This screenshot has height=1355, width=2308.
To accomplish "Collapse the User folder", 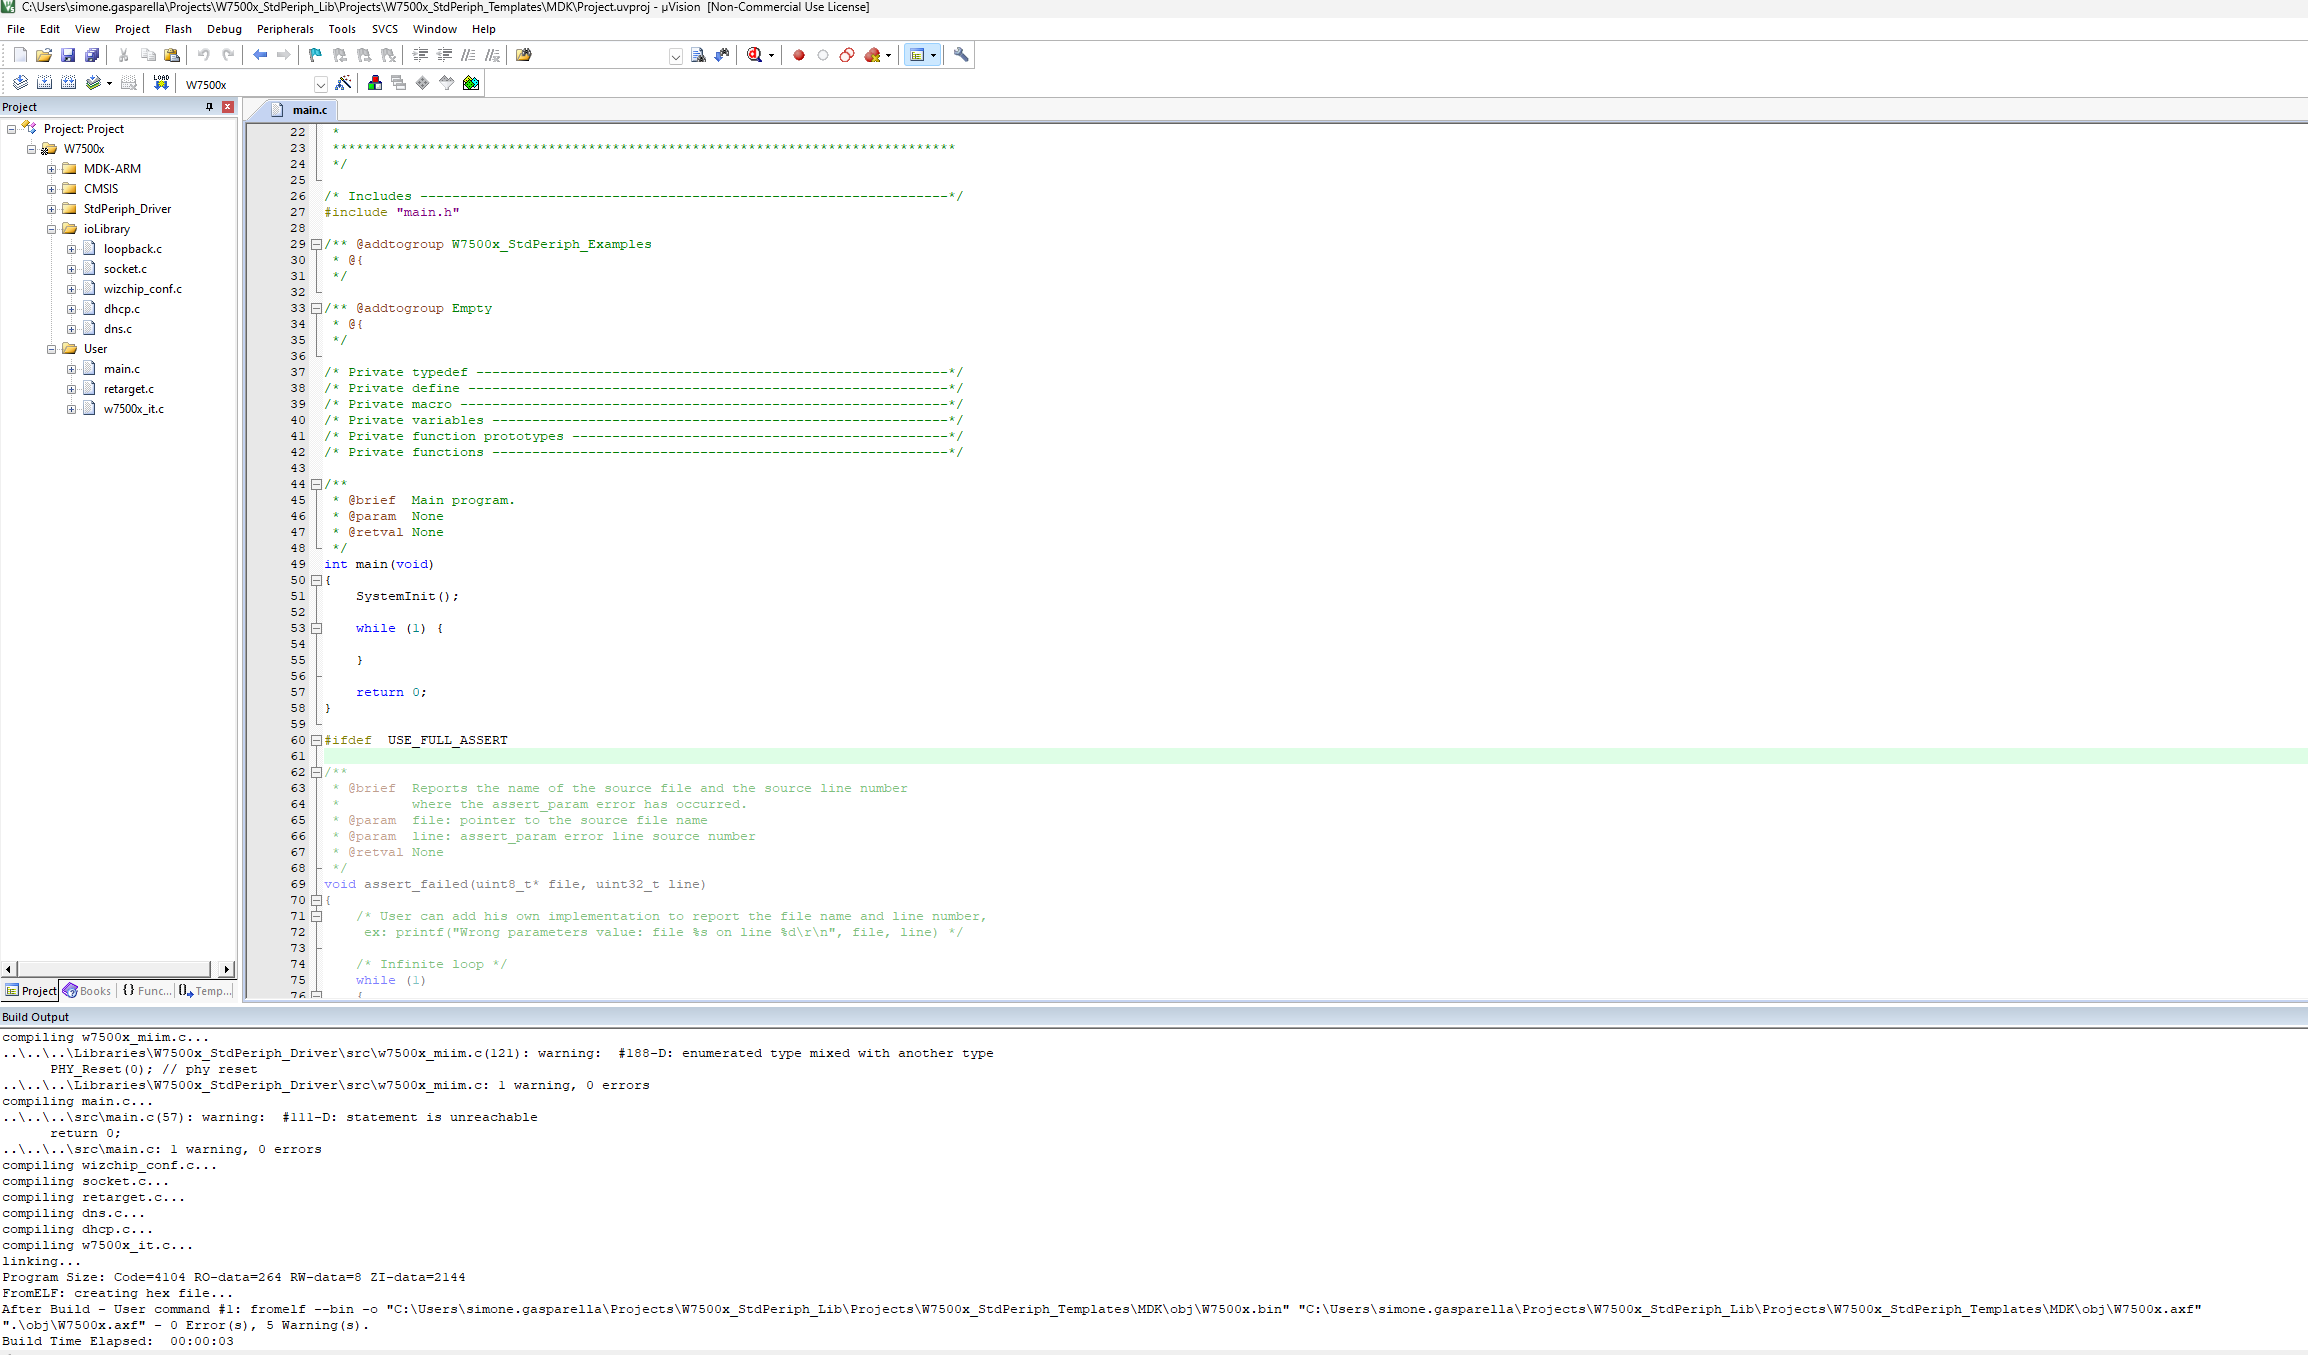I will click(x=51, y=349).
